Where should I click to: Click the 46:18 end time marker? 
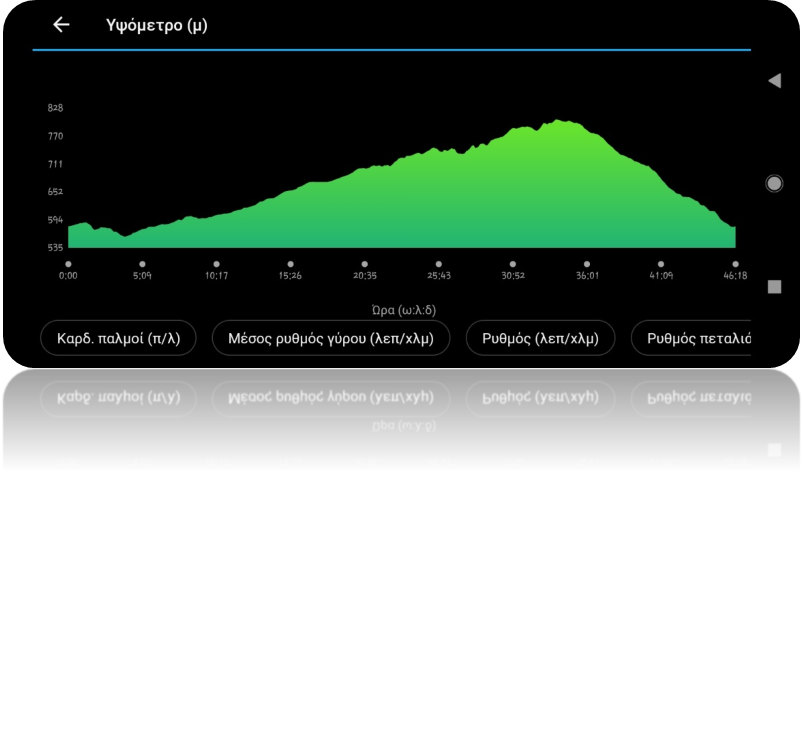[735, 271]
